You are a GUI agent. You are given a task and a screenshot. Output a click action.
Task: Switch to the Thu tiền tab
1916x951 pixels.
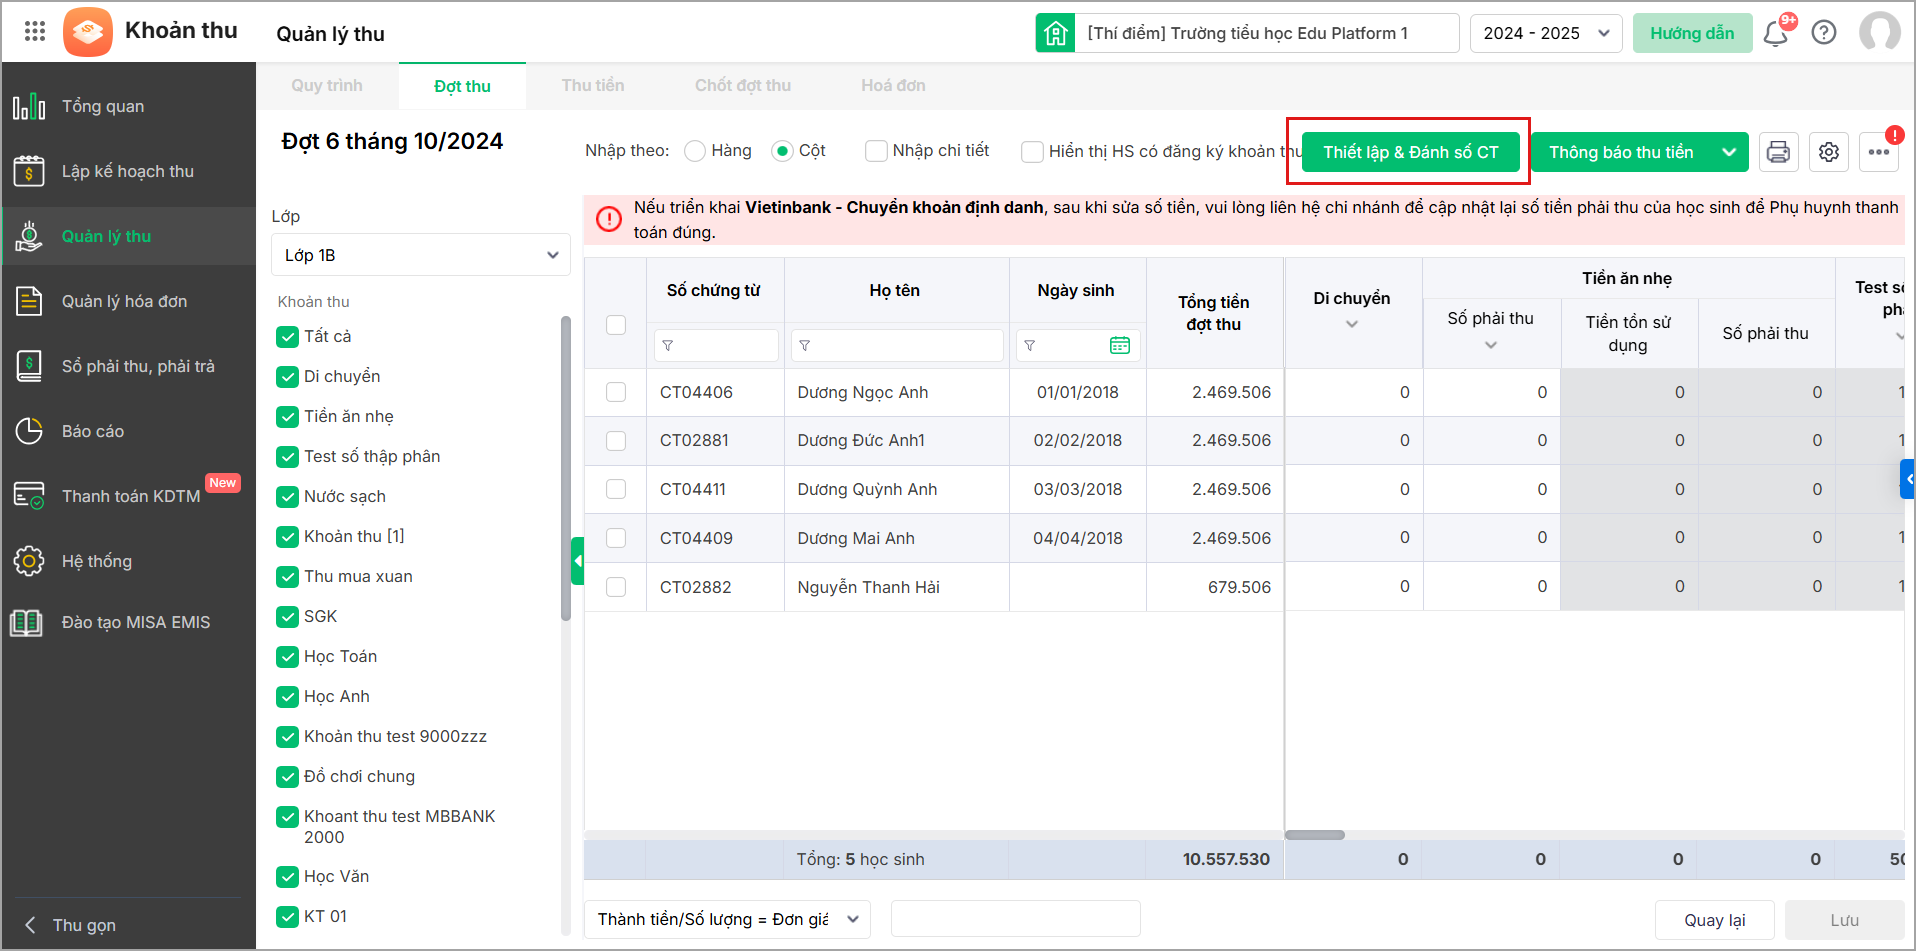592,86
